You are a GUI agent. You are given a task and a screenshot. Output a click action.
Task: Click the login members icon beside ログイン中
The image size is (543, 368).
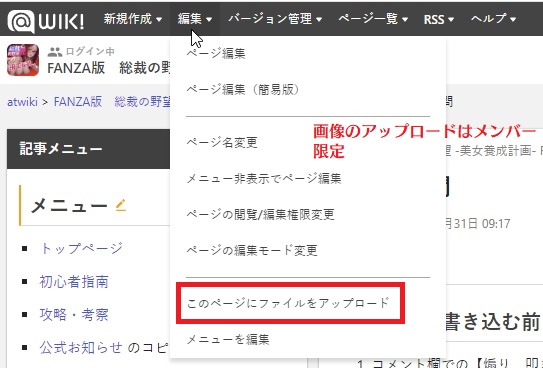[x=55, y=52]
